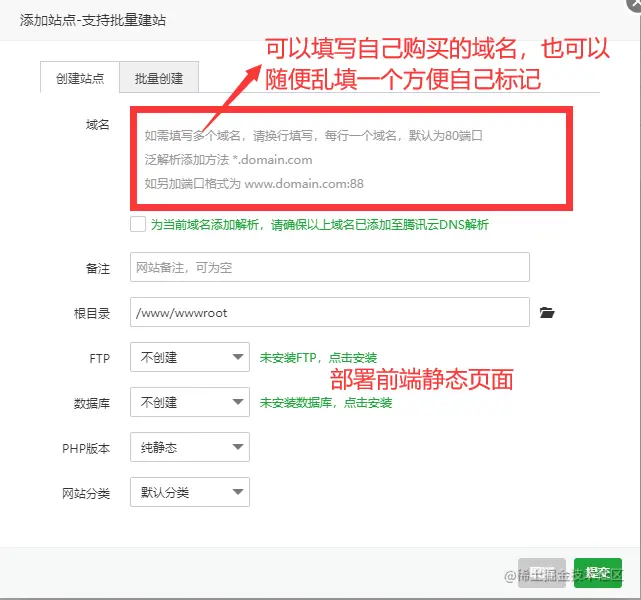
Task: Click the green submit button
Action: tap(598, 573)
